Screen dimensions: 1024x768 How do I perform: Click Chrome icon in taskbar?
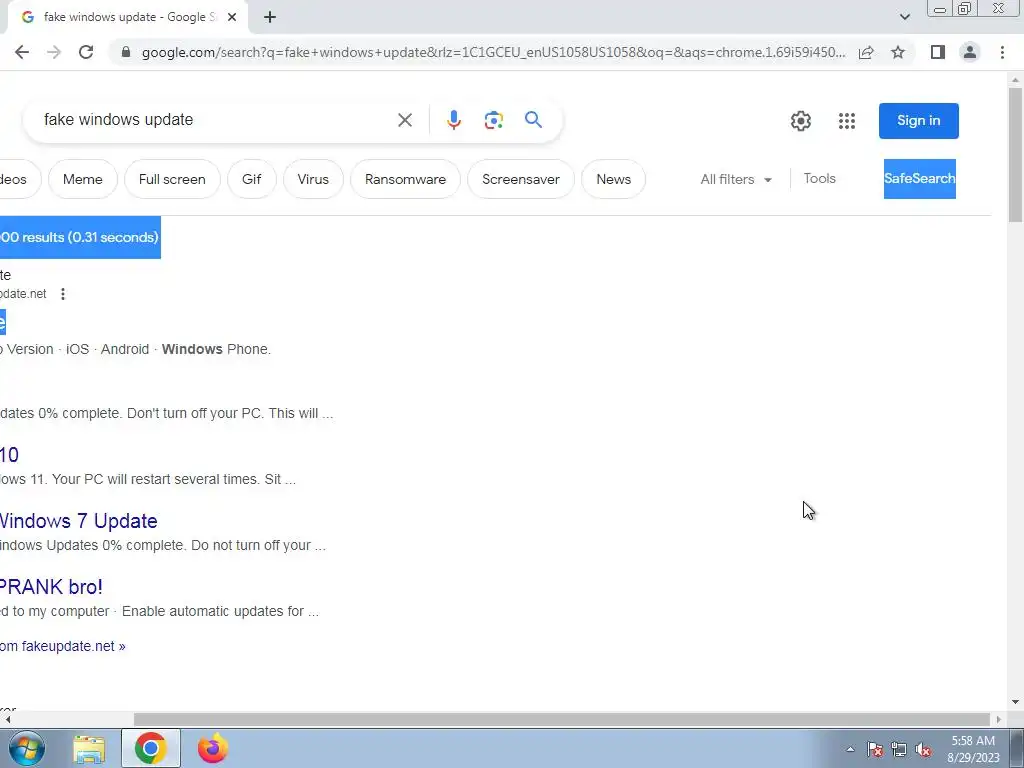[x=150, y=748]
